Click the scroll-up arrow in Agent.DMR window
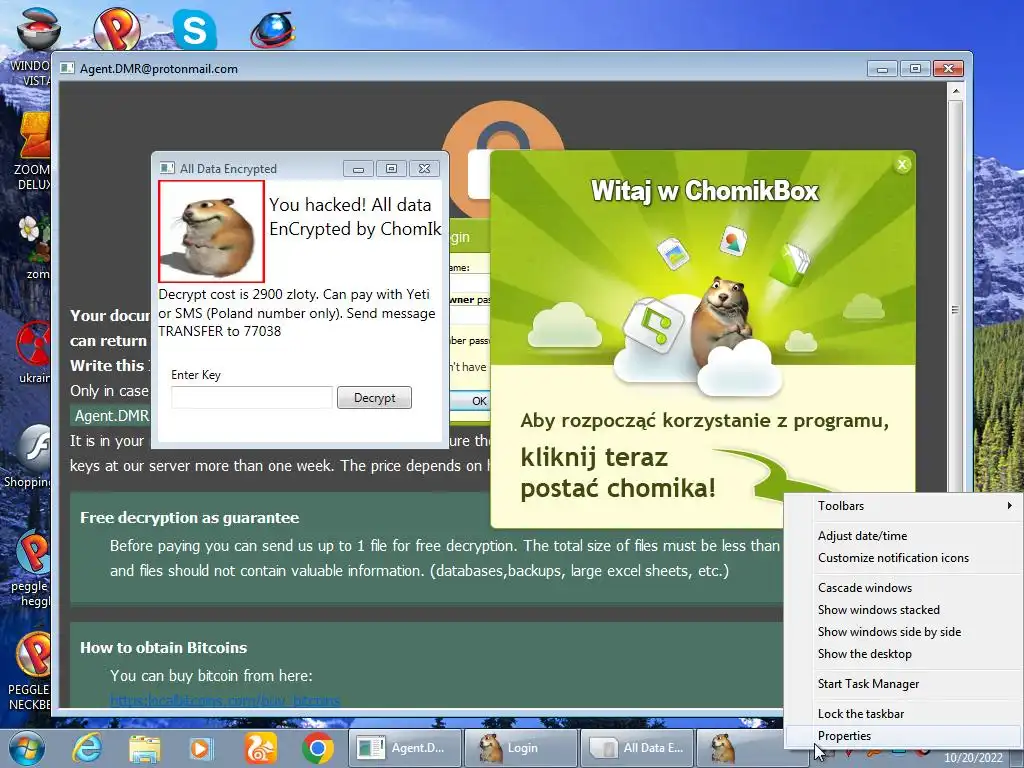 [955, 91]
